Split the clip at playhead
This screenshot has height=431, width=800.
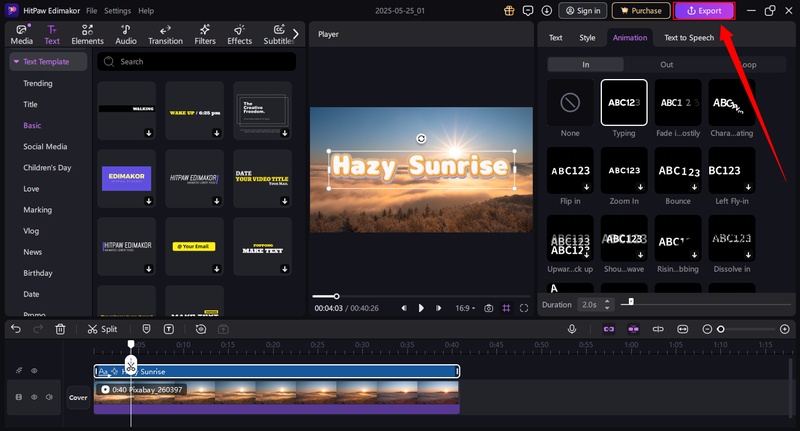tap(102, 329)
